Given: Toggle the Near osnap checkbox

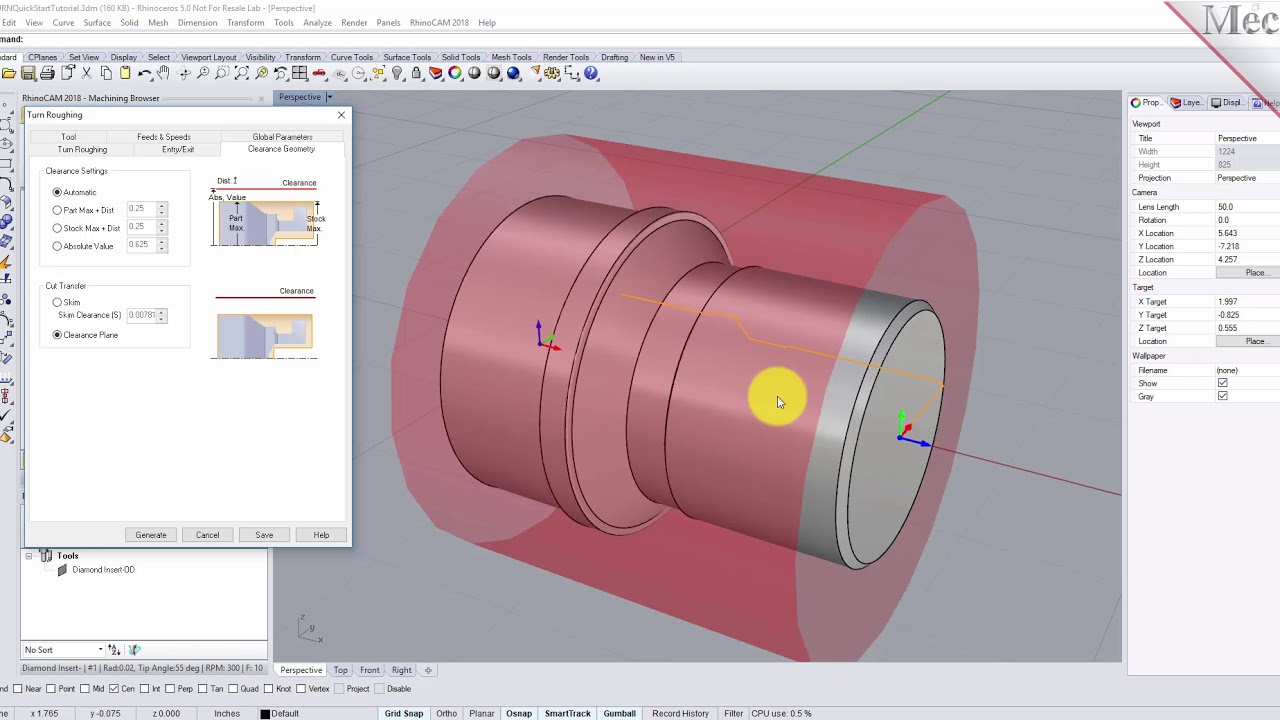Looking at the screenshot, I should (19, 689).
